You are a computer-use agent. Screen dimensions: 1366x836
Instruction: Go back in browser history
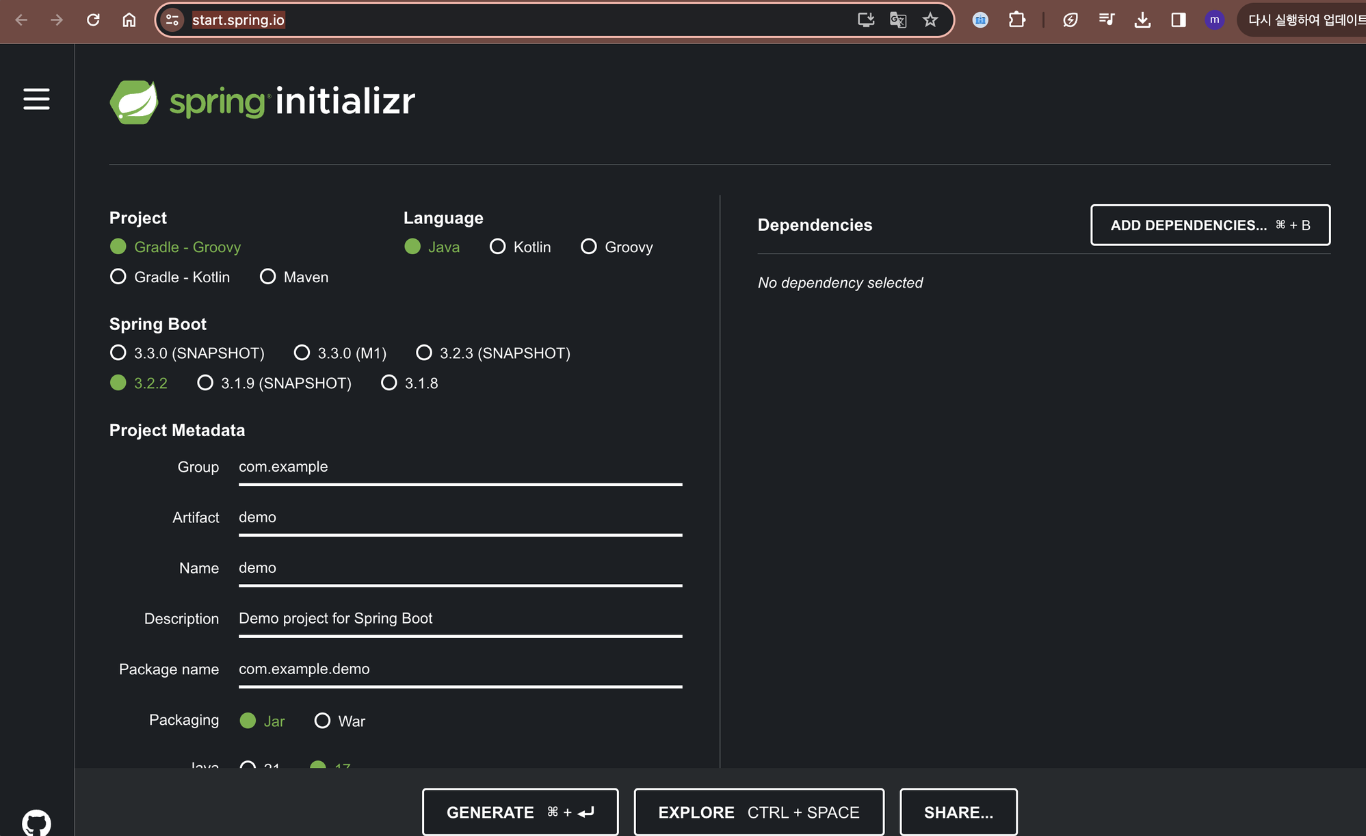tap(21, 20)
